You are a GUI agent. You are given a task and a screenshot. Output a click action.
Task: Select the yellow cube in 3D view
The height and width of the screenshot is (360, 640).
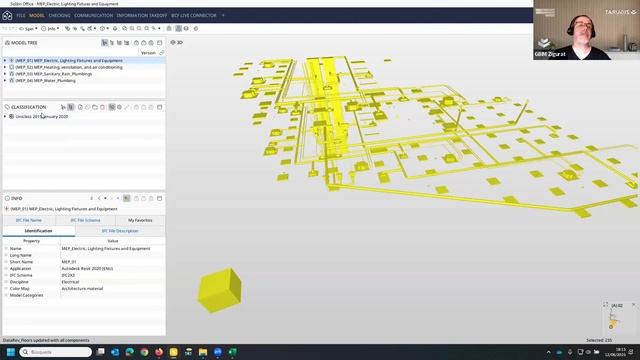[220, 290]
